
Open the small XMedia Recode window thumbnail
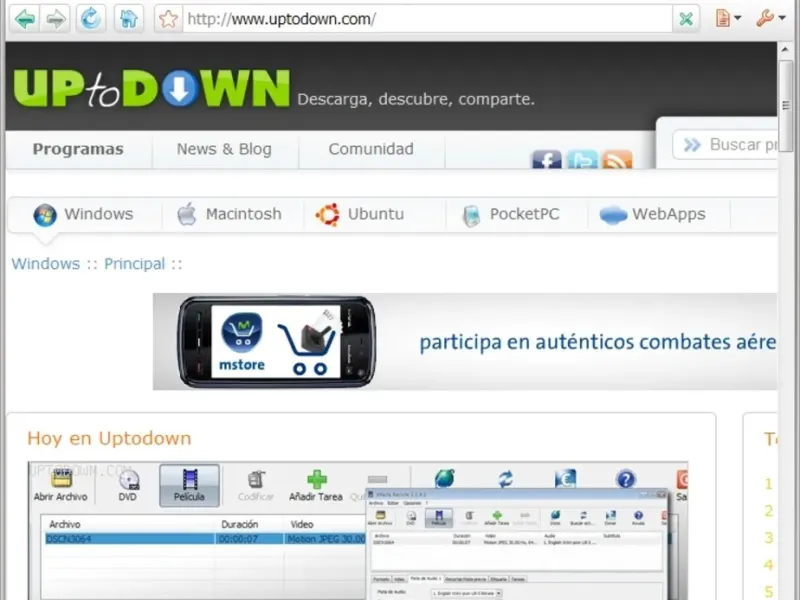click(516, 545)
